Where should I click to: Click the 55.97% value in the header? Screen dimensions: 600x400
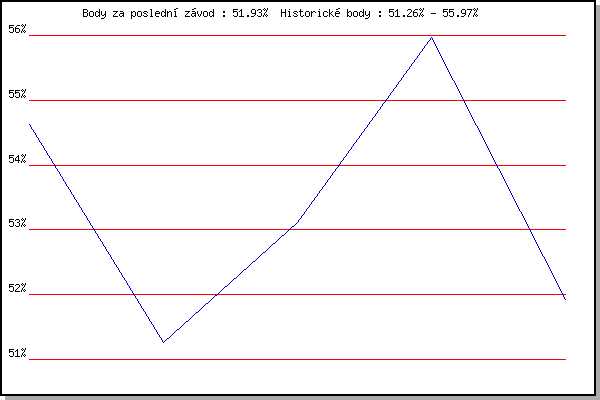click(x=460, y=13)
